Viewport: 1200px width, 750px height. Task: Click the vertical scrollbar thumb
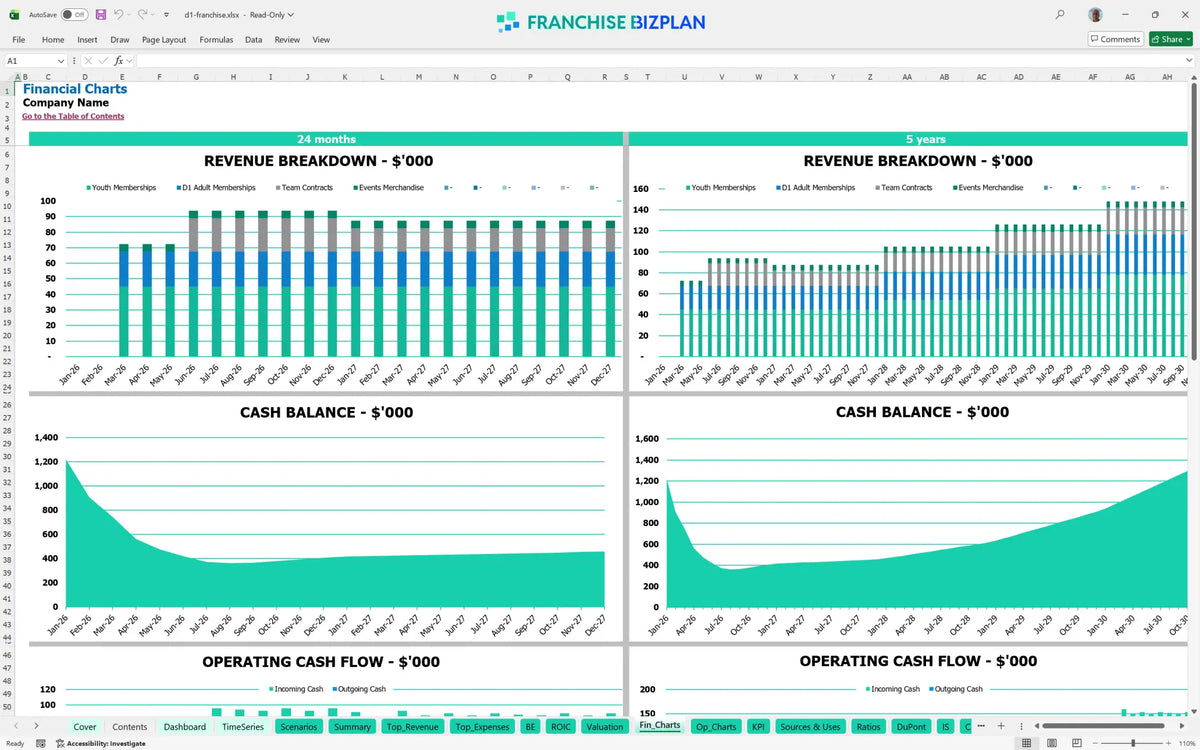pos(1195,220)
